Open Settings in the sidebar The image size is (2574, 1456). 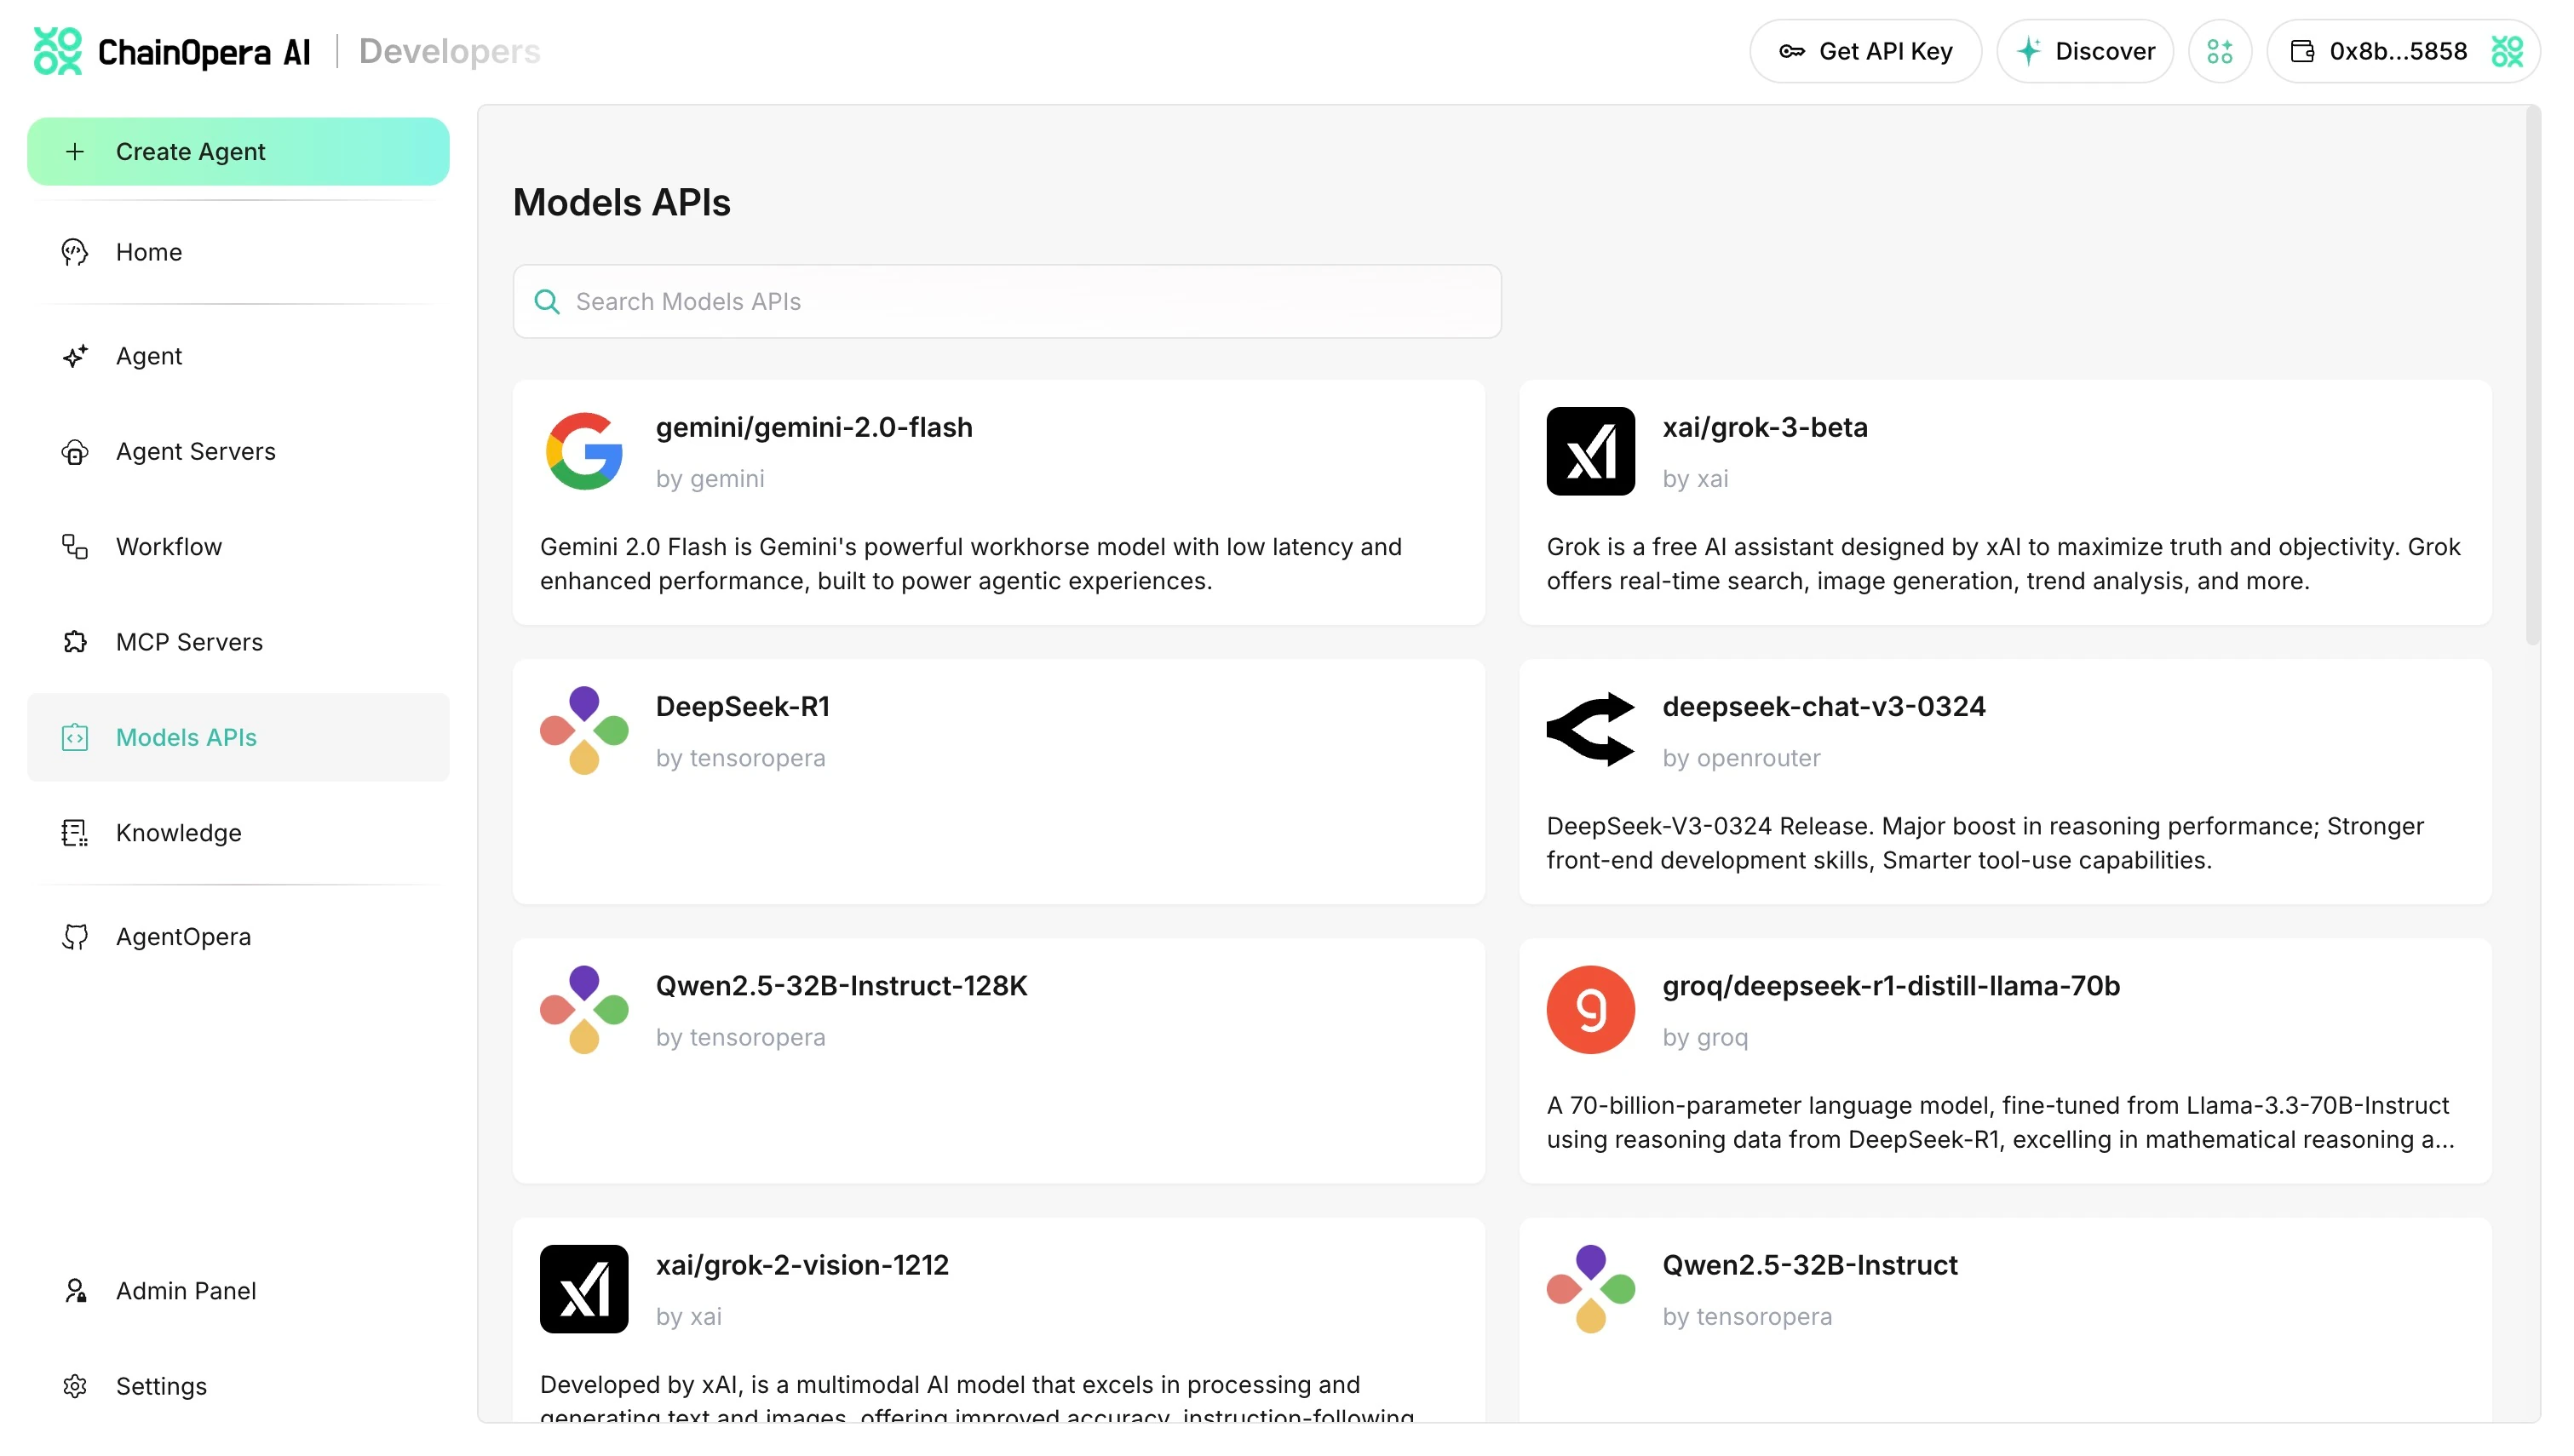[x=161, y=1386]
